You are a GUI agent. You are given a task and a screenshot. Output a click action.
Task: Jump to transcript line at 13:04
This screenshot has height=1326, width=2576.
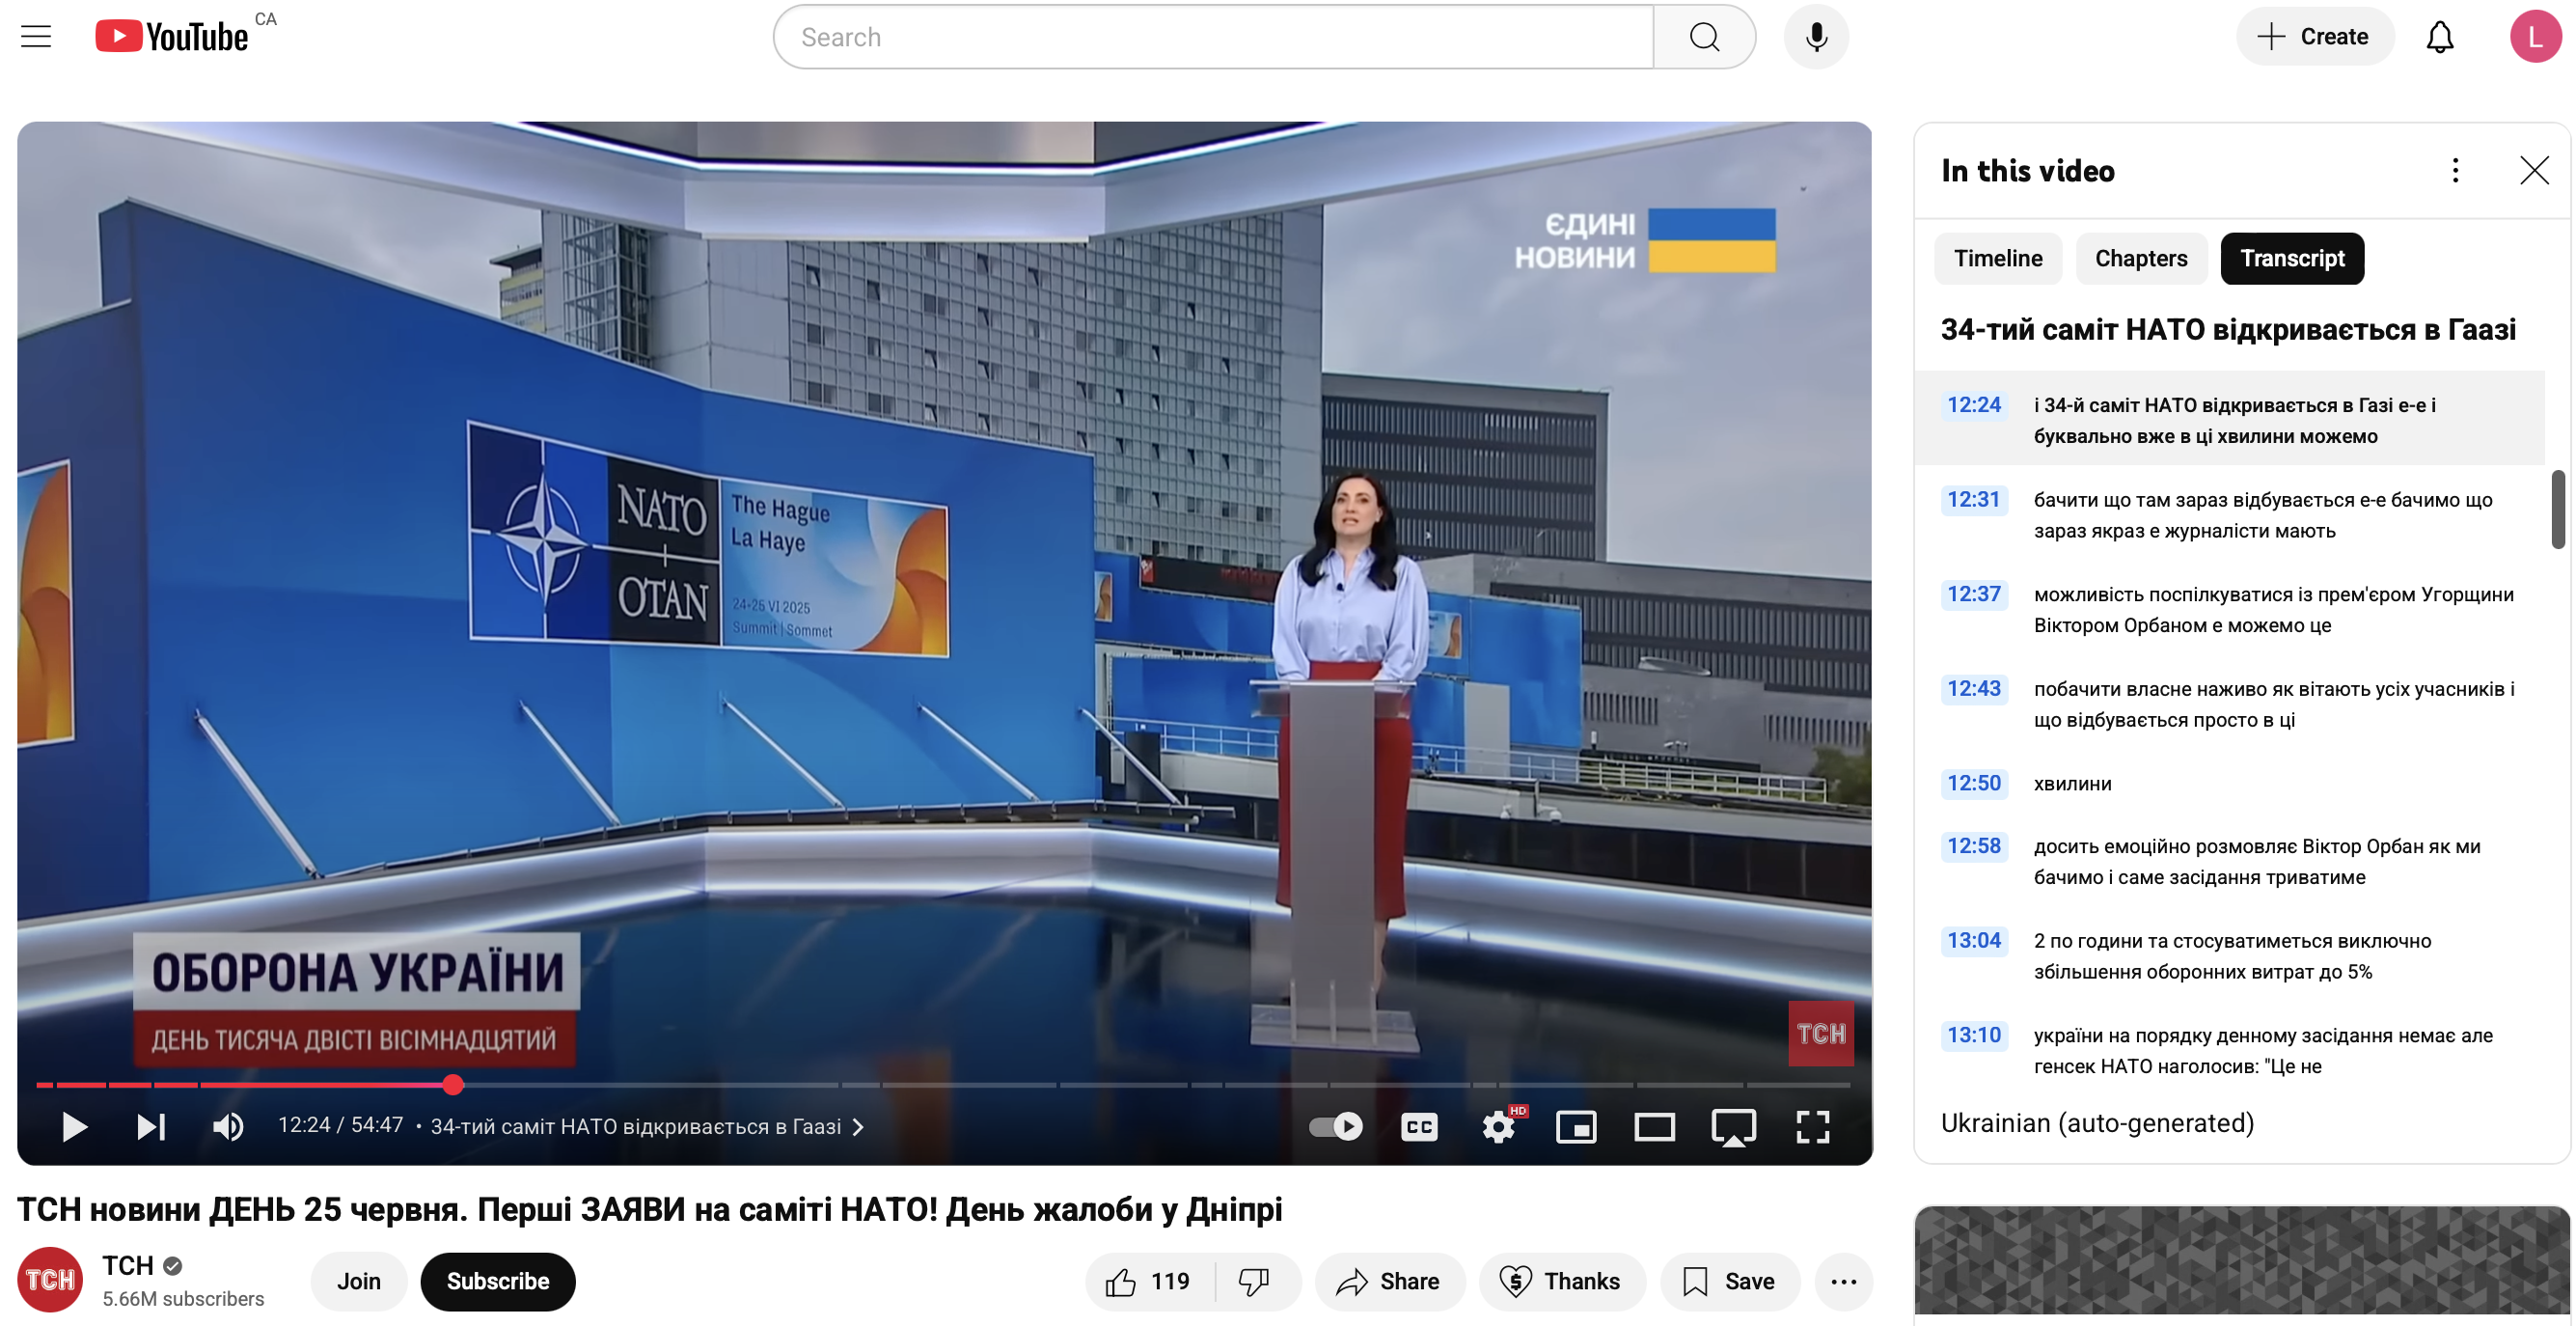click(x=2229, y=955)
